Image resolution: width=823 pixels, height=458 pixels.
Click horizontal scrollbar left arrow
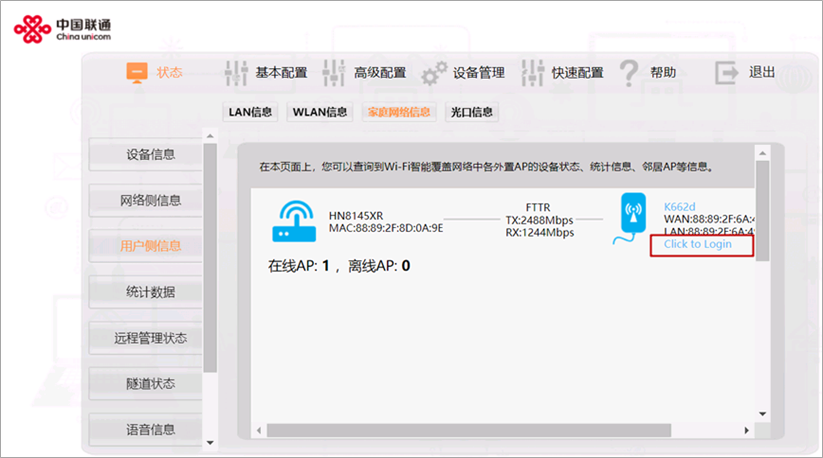[x=259, y=430]
